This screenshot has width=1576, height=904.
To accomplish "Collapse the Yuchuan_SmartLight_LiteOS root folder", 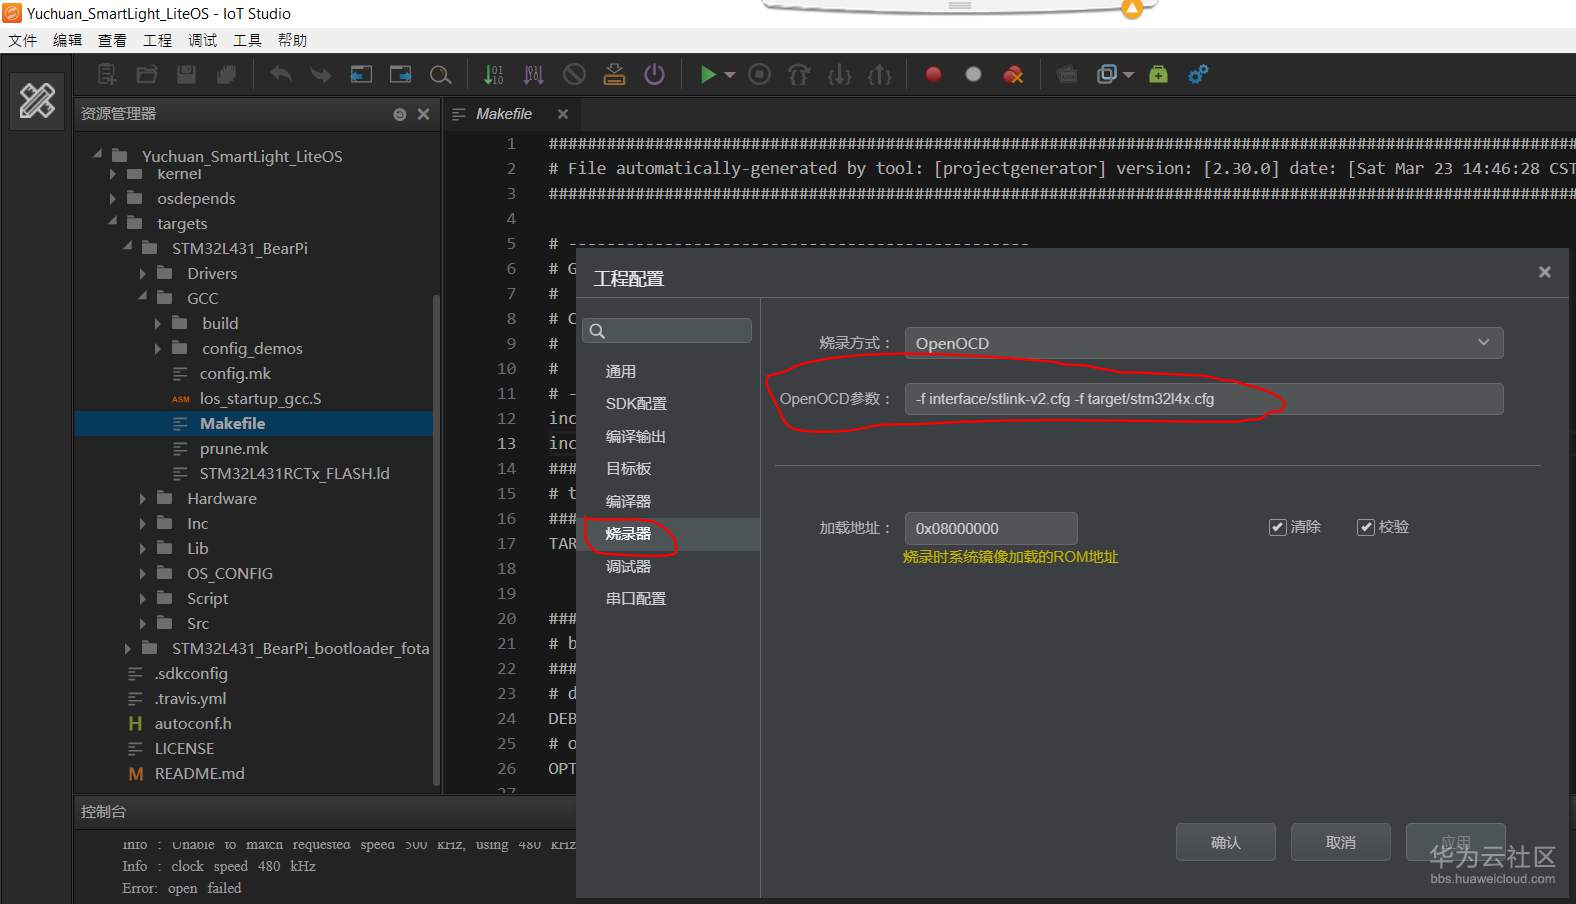I will (x=98, y=154).
